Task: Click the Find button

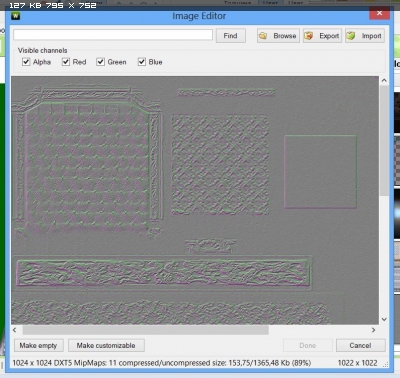Action: tap(231, 36)
